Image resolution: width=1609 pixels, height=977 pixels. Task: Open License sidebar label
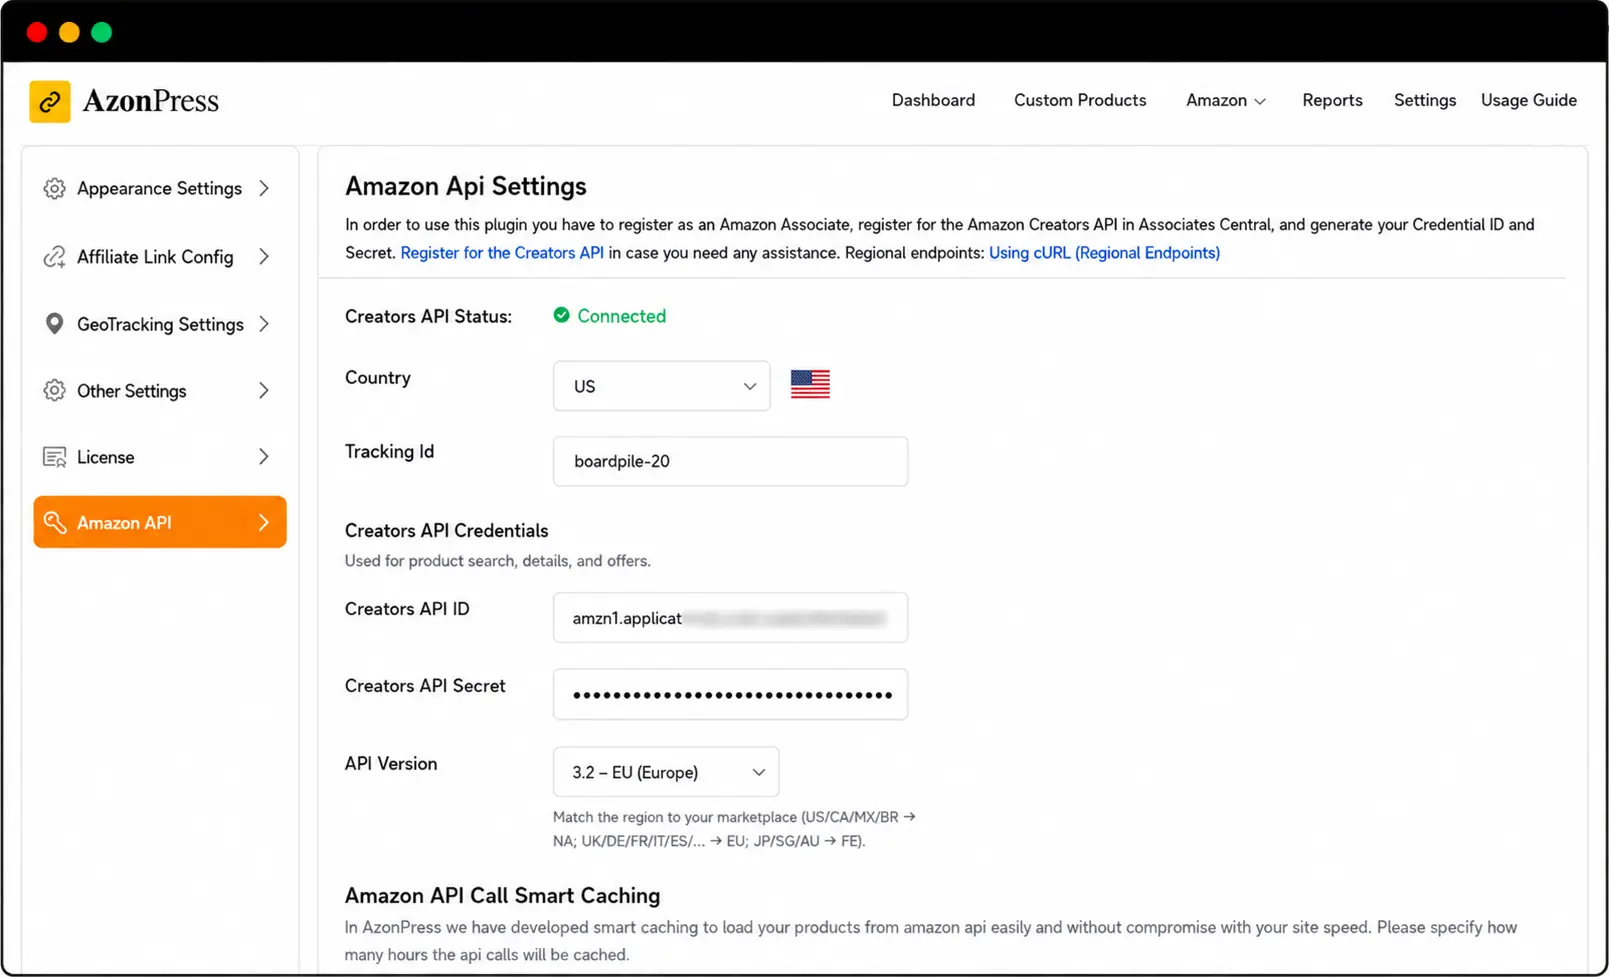click(105, 457)
